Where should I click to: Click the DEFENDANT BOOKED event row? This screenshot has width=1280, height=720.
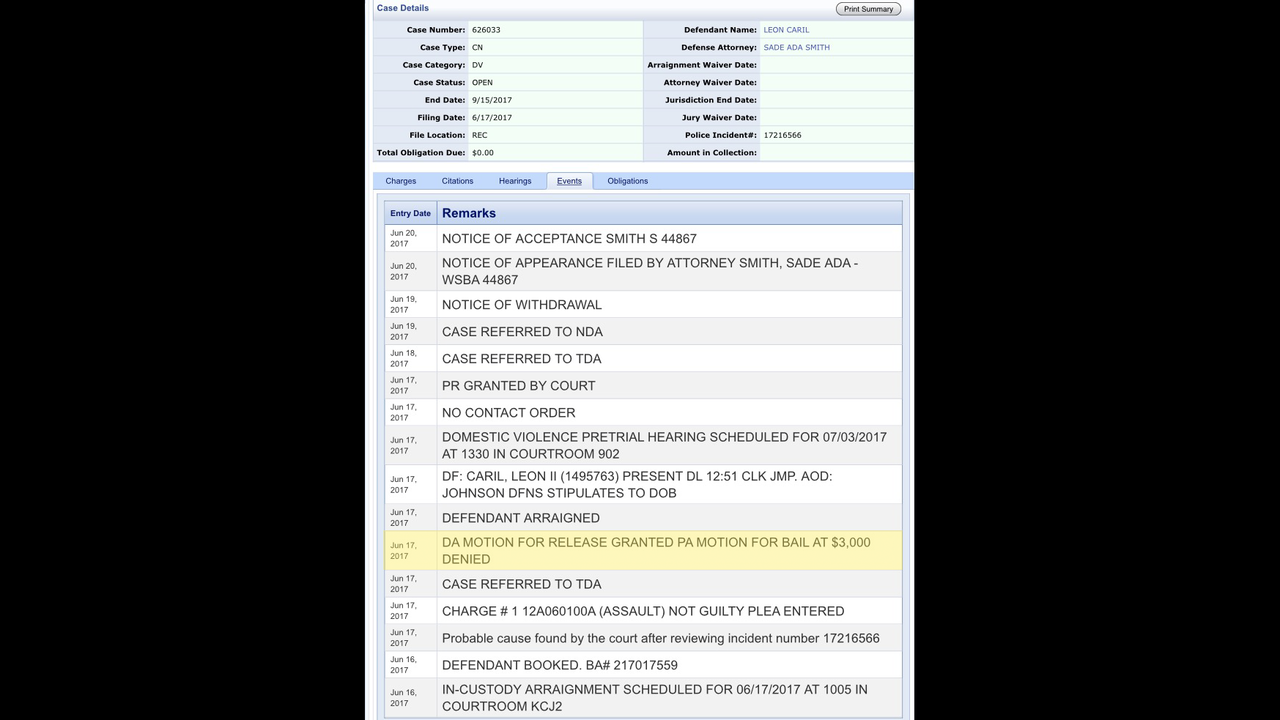pyautogui.click(x=559, y=665)
